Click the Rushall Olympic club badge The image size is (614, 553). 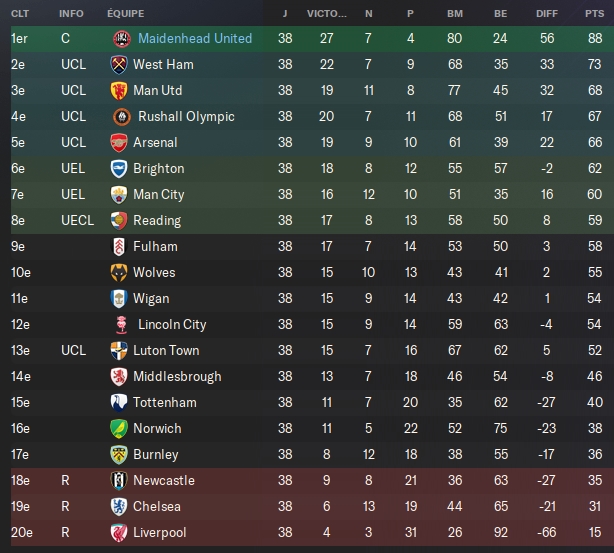point(122,117)
